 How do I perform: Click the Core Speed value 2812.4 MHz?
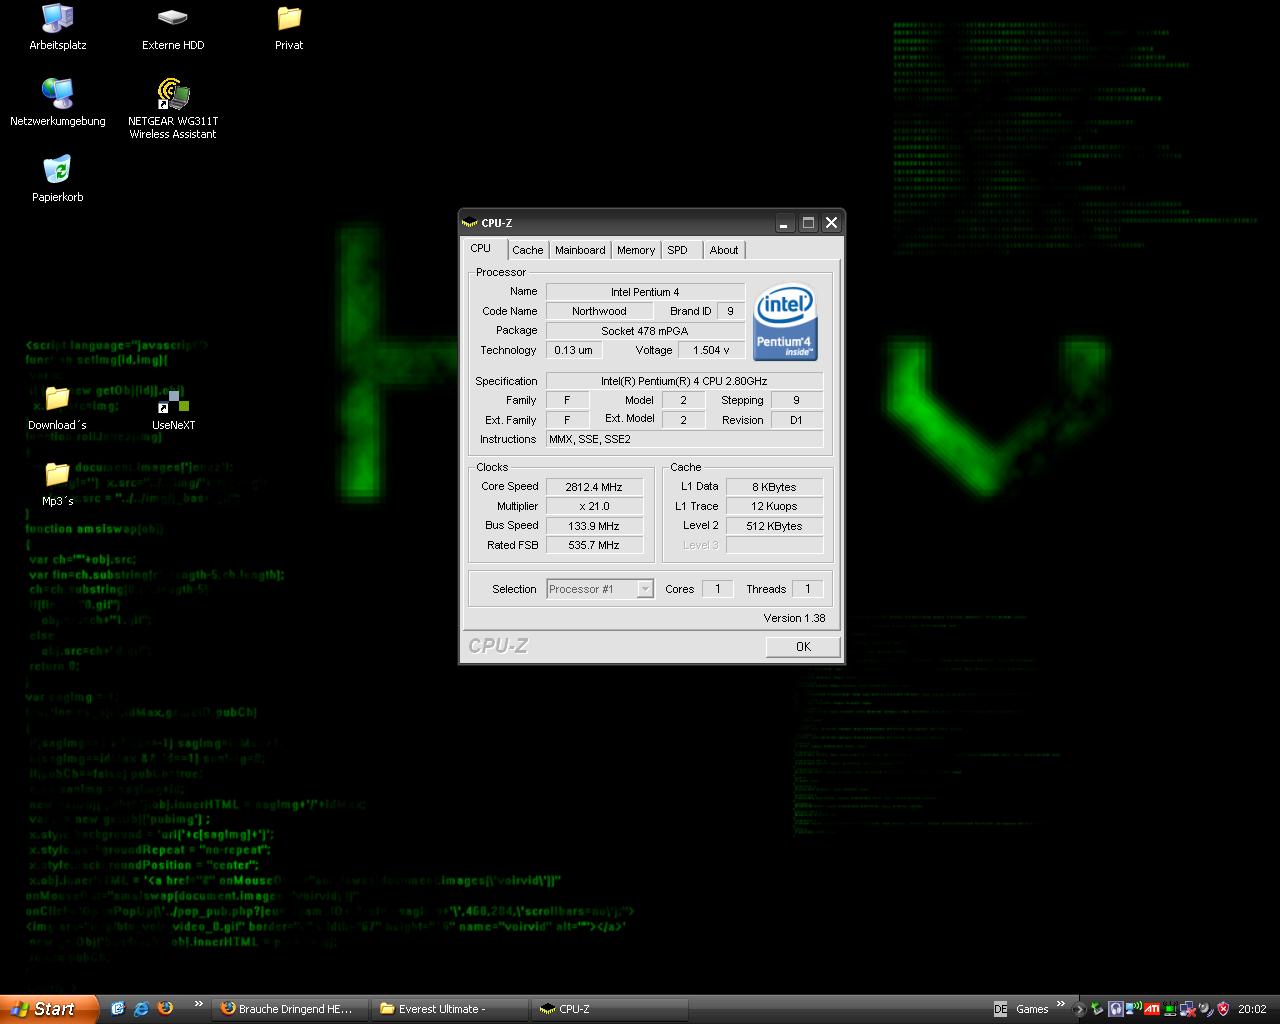tap(594, 487)
